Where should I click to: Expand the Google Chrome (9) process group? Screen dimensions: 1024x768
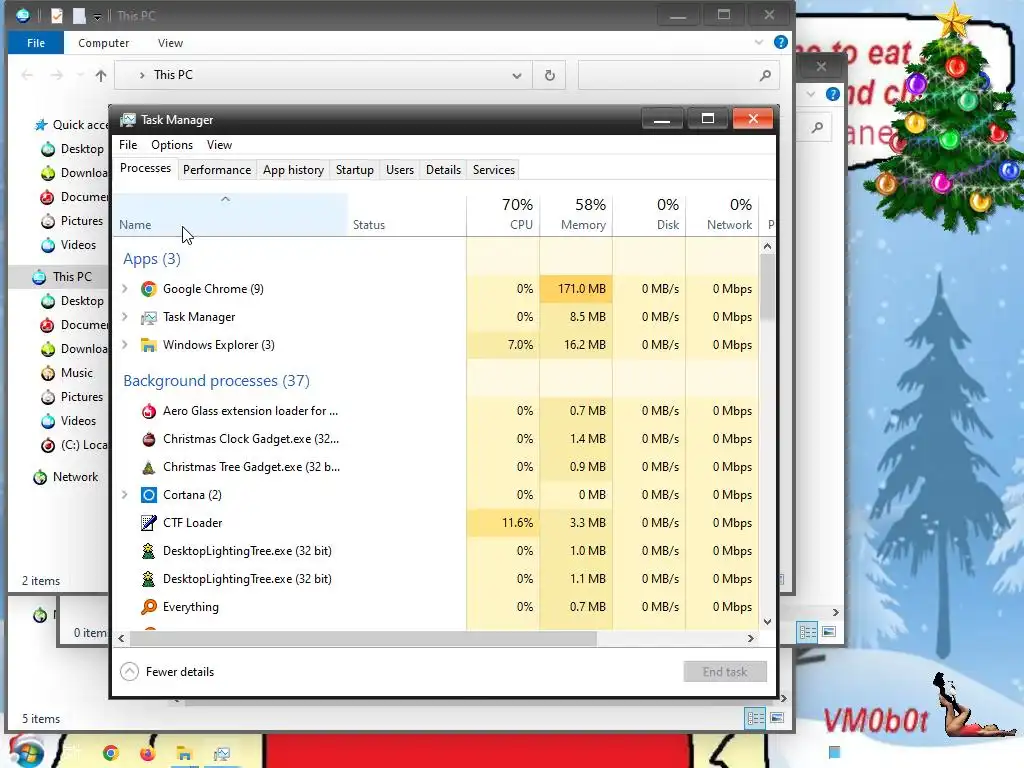(x=125, y=289)
